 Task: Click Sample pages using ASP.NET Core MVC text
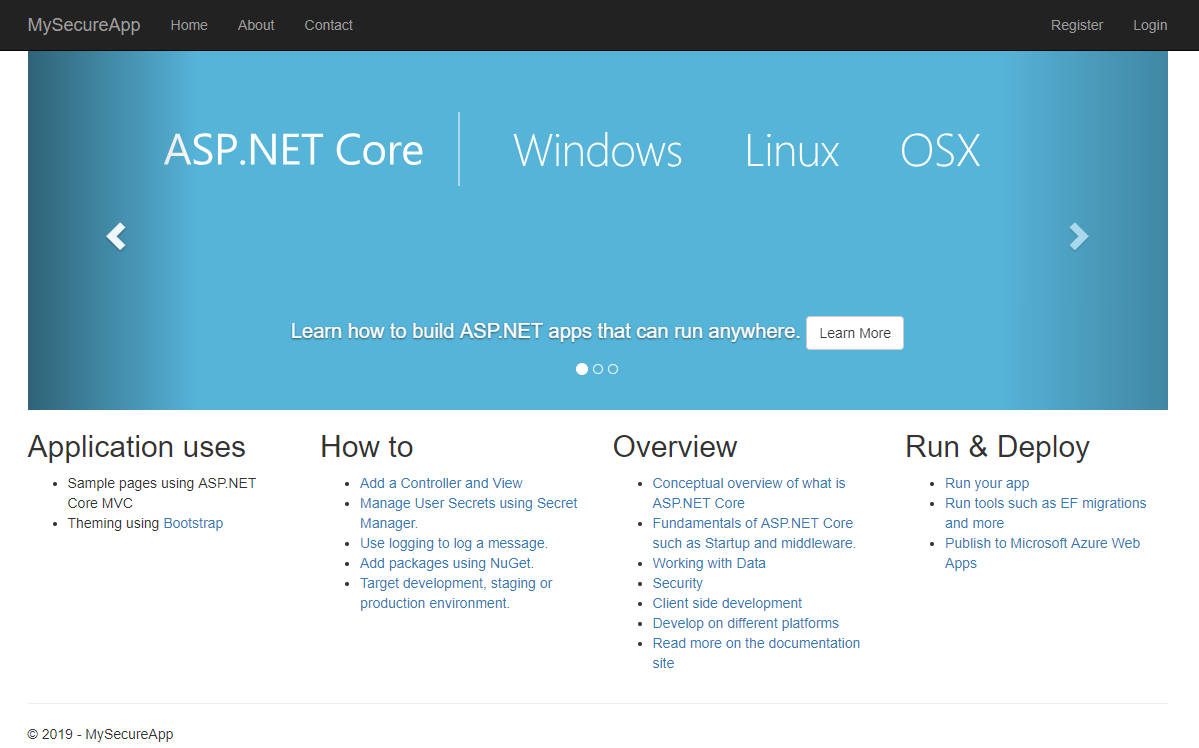[161, 493]
